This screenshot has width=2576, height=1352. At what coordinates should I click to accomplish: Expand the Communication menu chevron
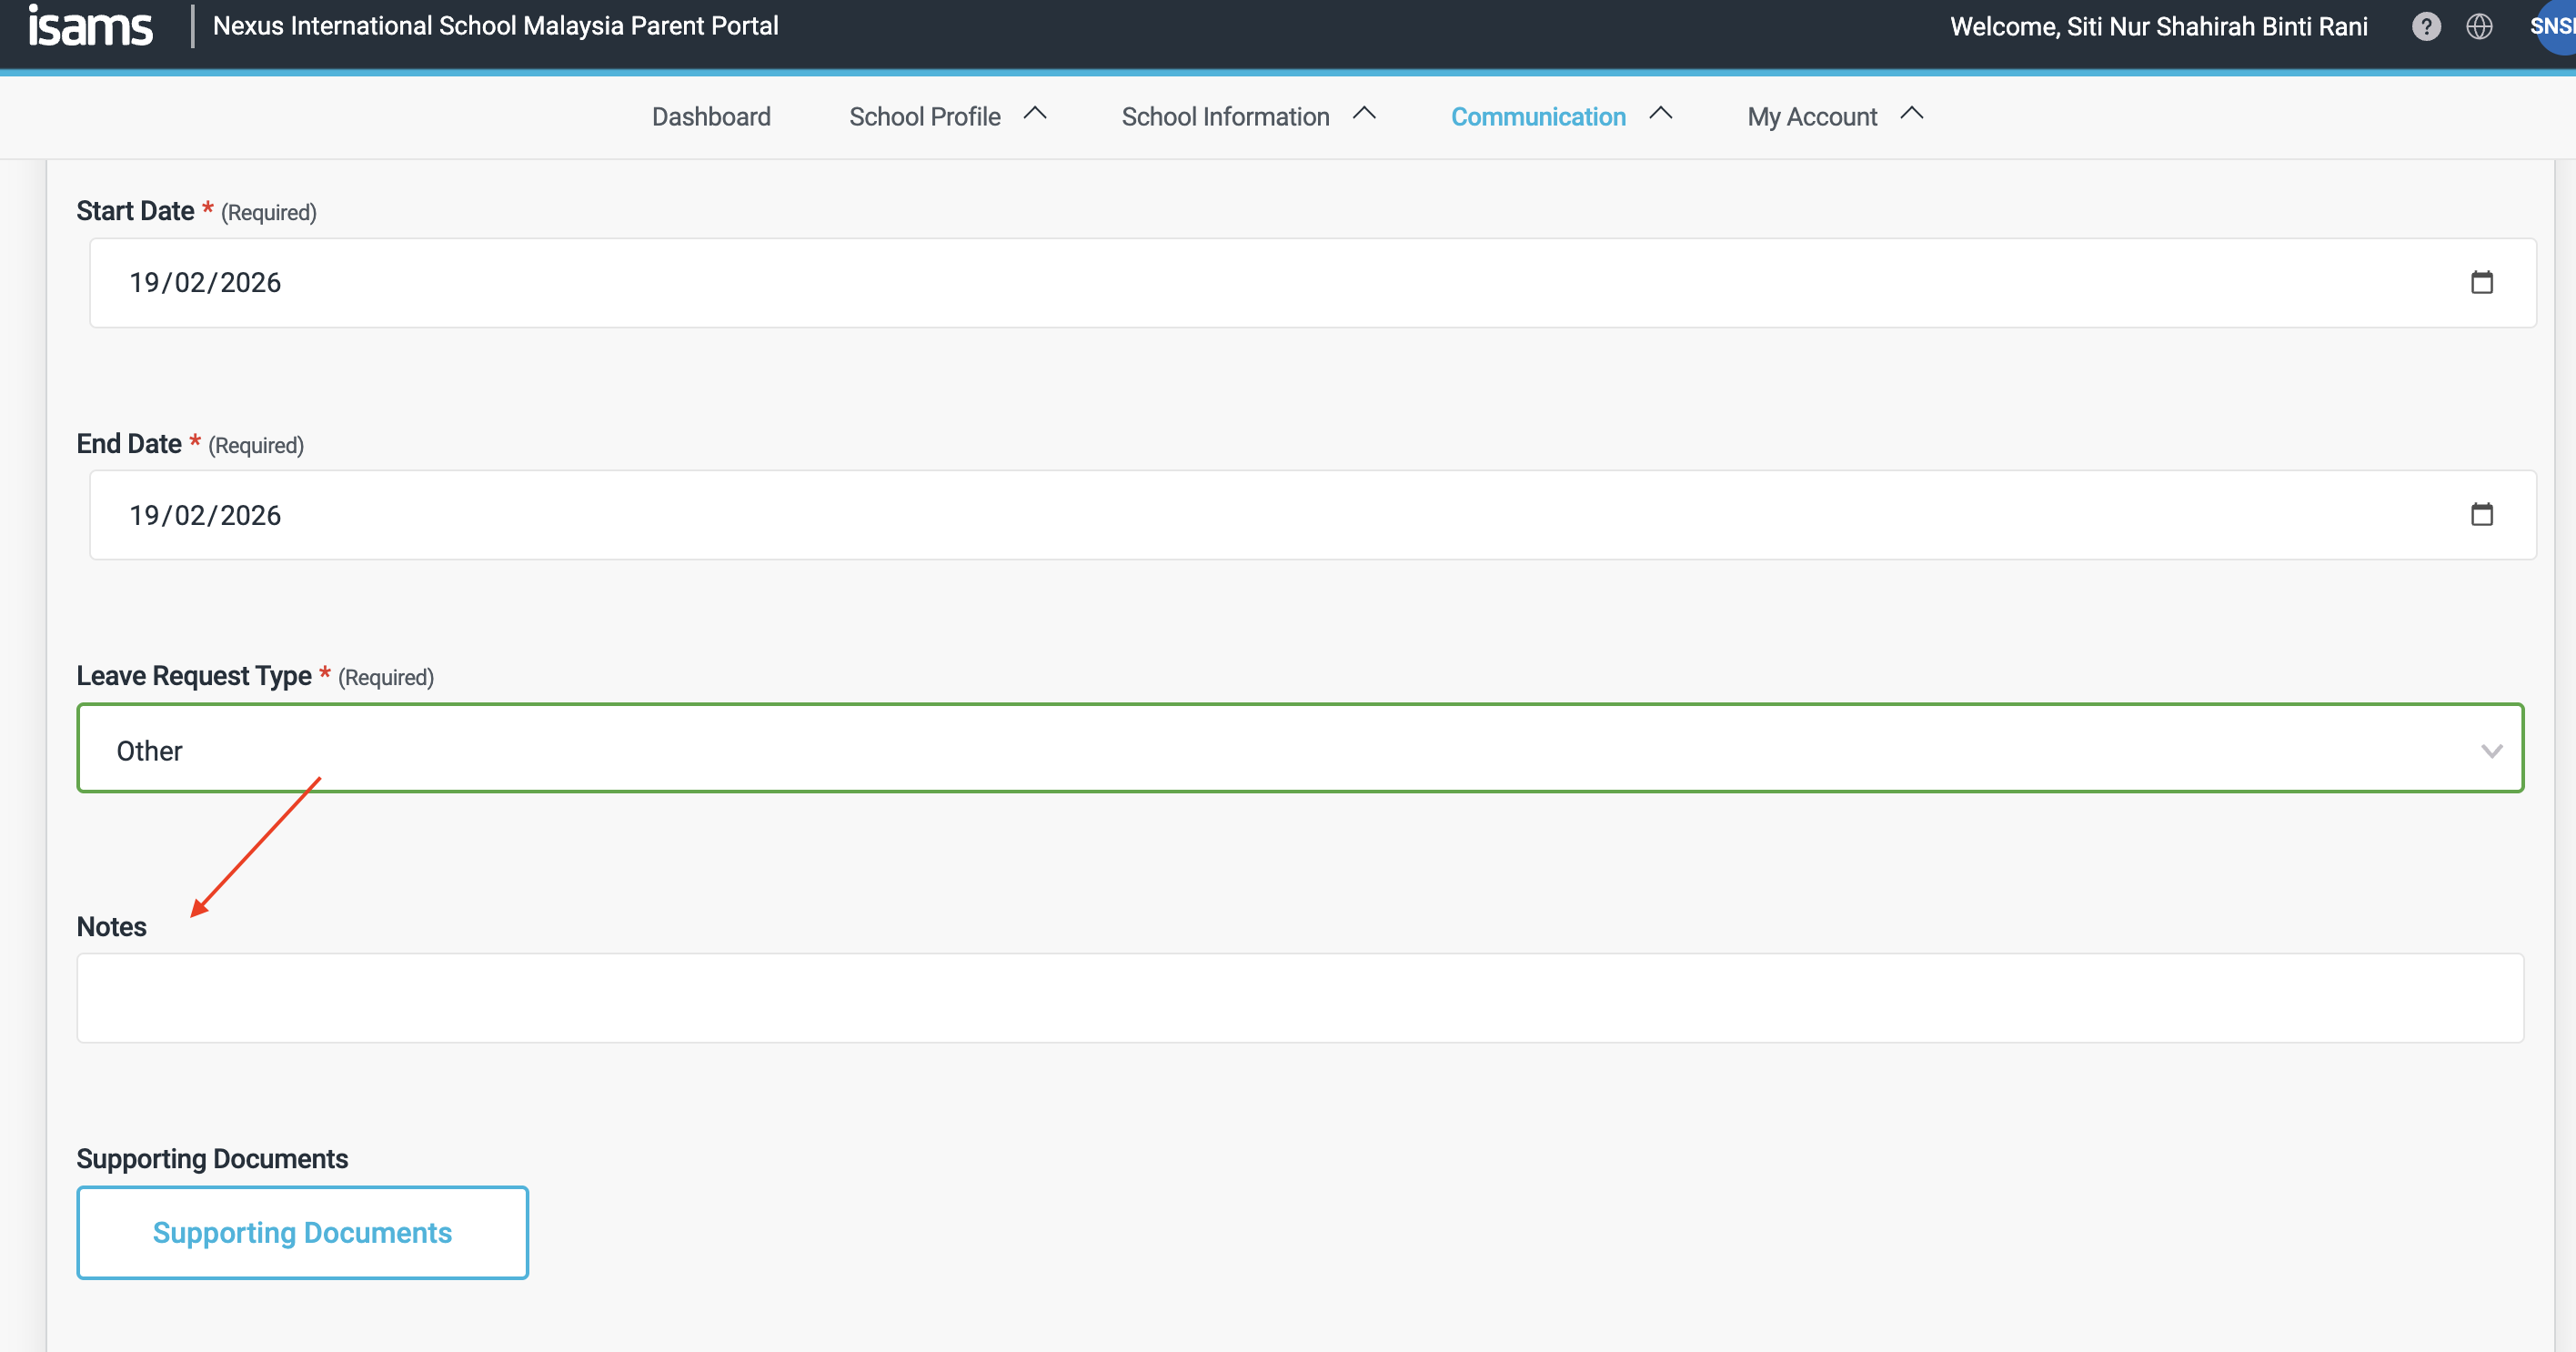[x=1660, y=115]
